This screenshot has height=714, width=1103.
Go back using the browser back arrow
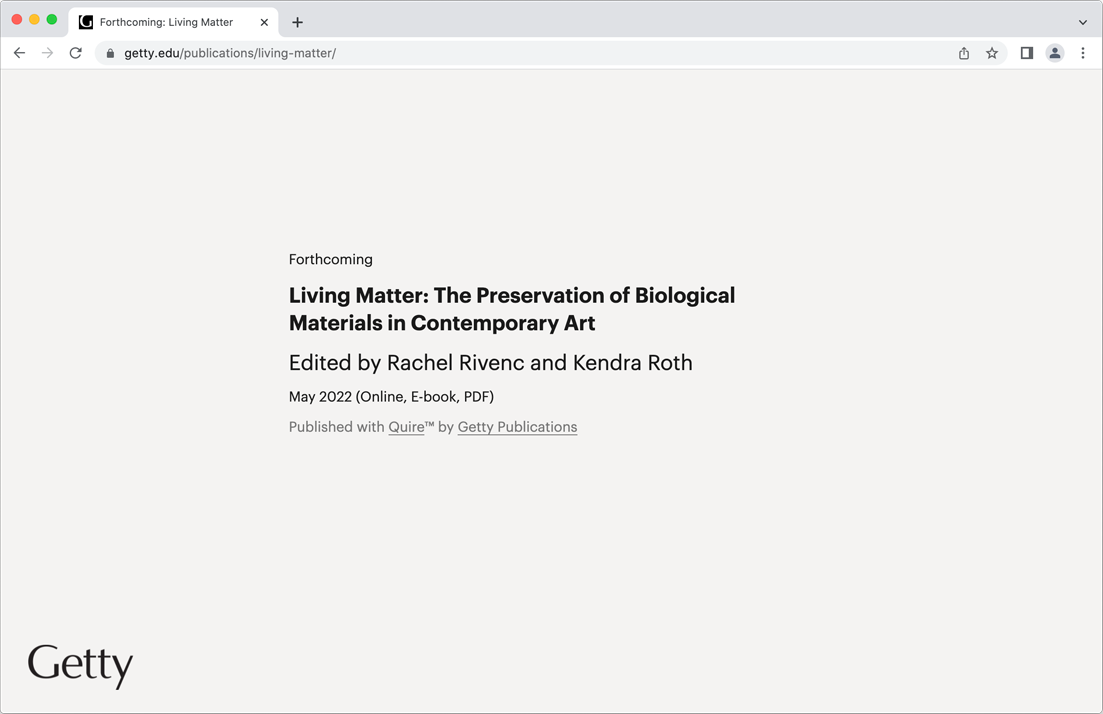19,53
